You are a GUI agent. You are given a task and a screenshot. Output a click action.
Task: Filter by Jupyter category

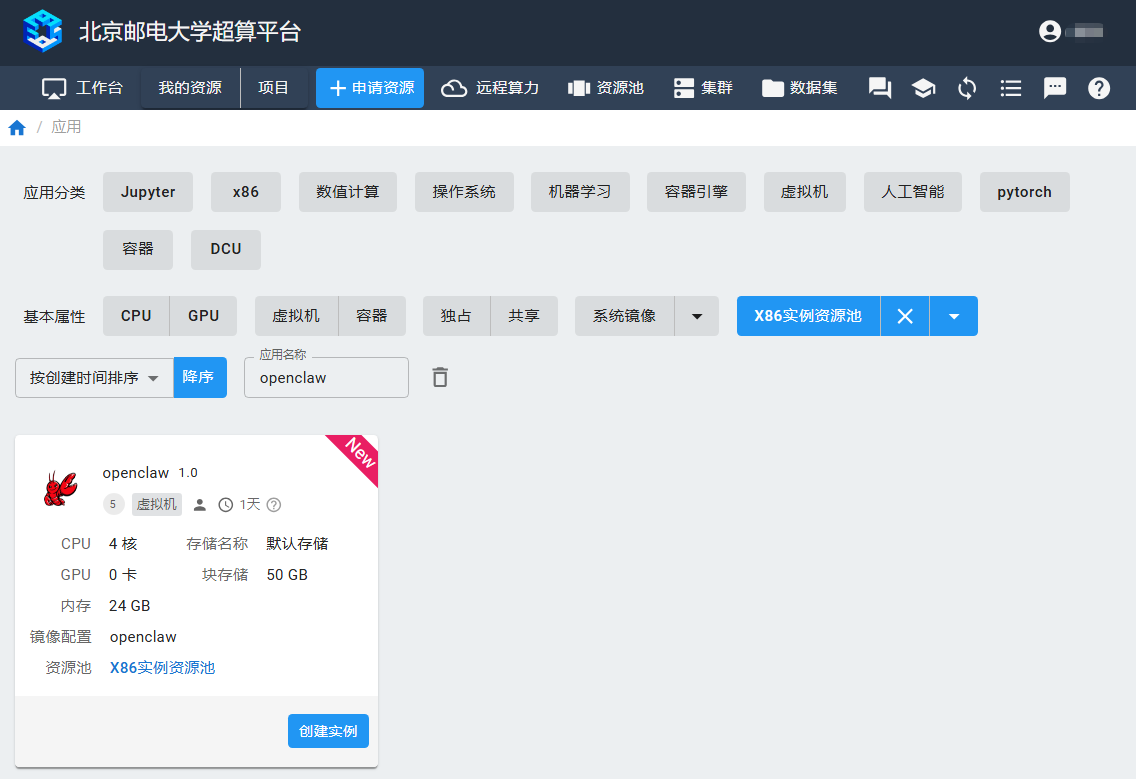[148, 192]
